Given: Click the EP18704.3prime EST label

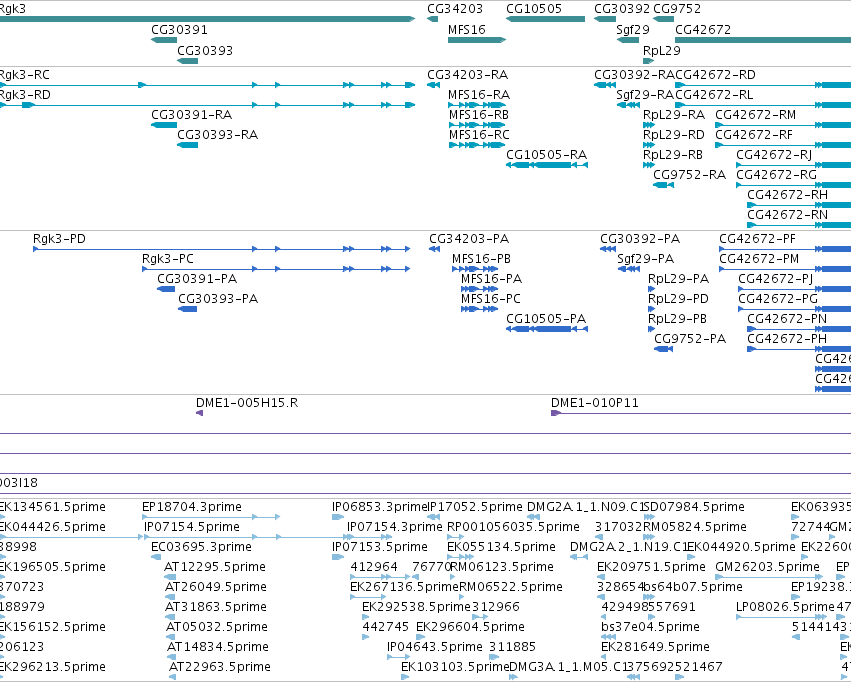Looking at the screenshot, I should tap(192, 507).
